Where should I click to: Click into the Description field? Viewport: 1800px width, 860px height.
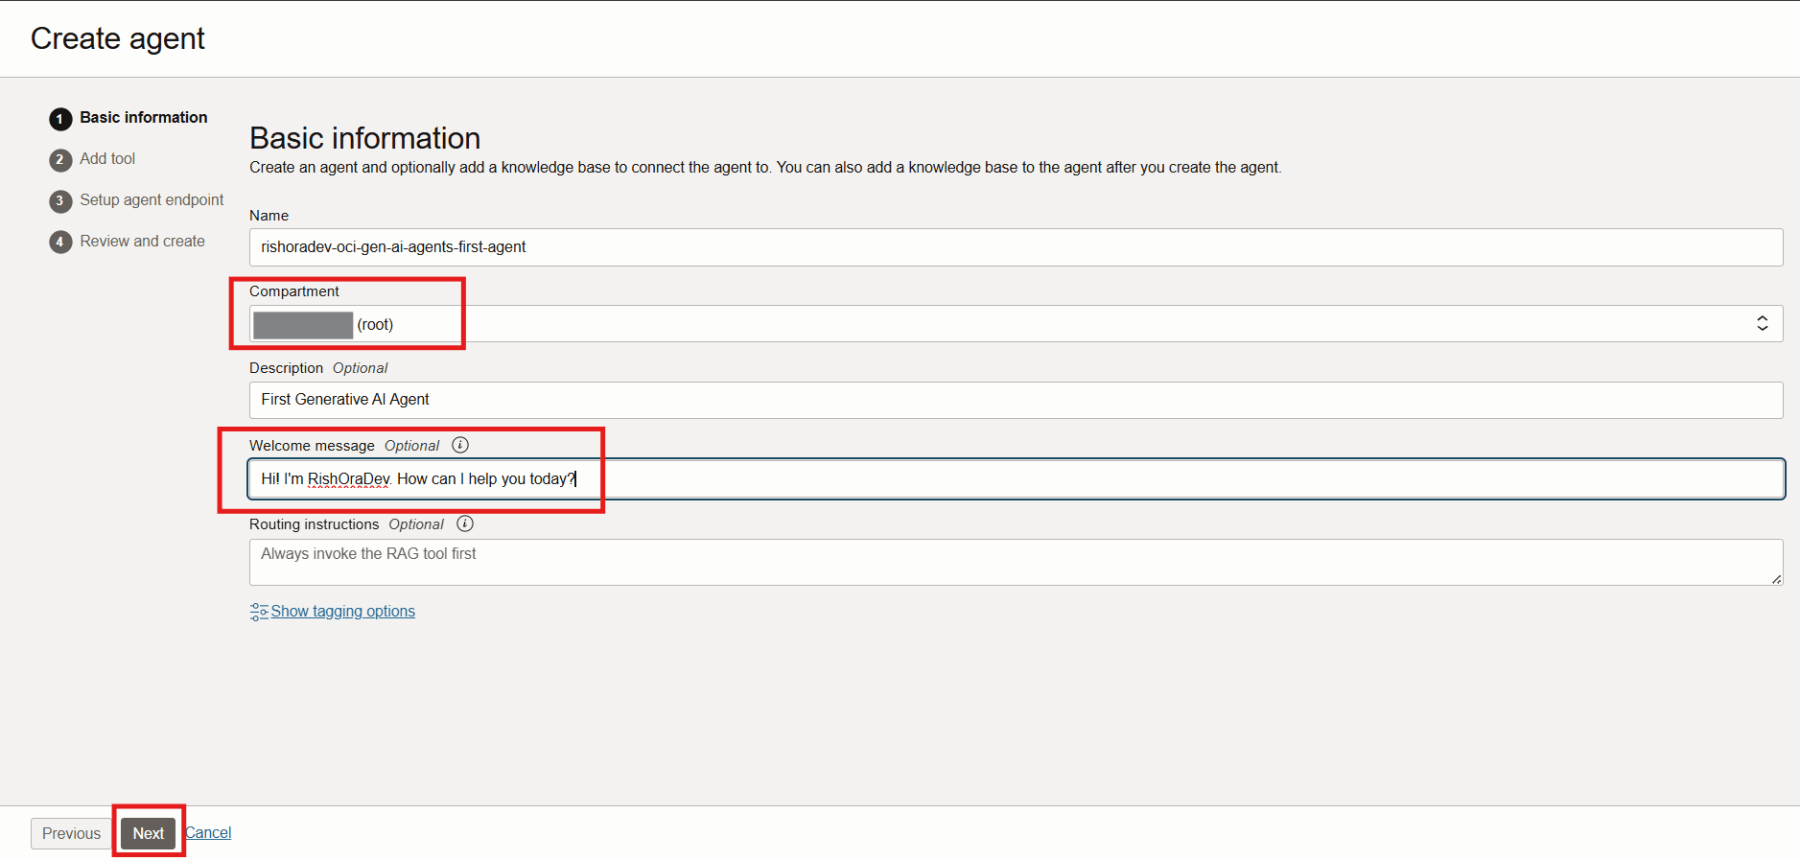(x=1015, y=400)
